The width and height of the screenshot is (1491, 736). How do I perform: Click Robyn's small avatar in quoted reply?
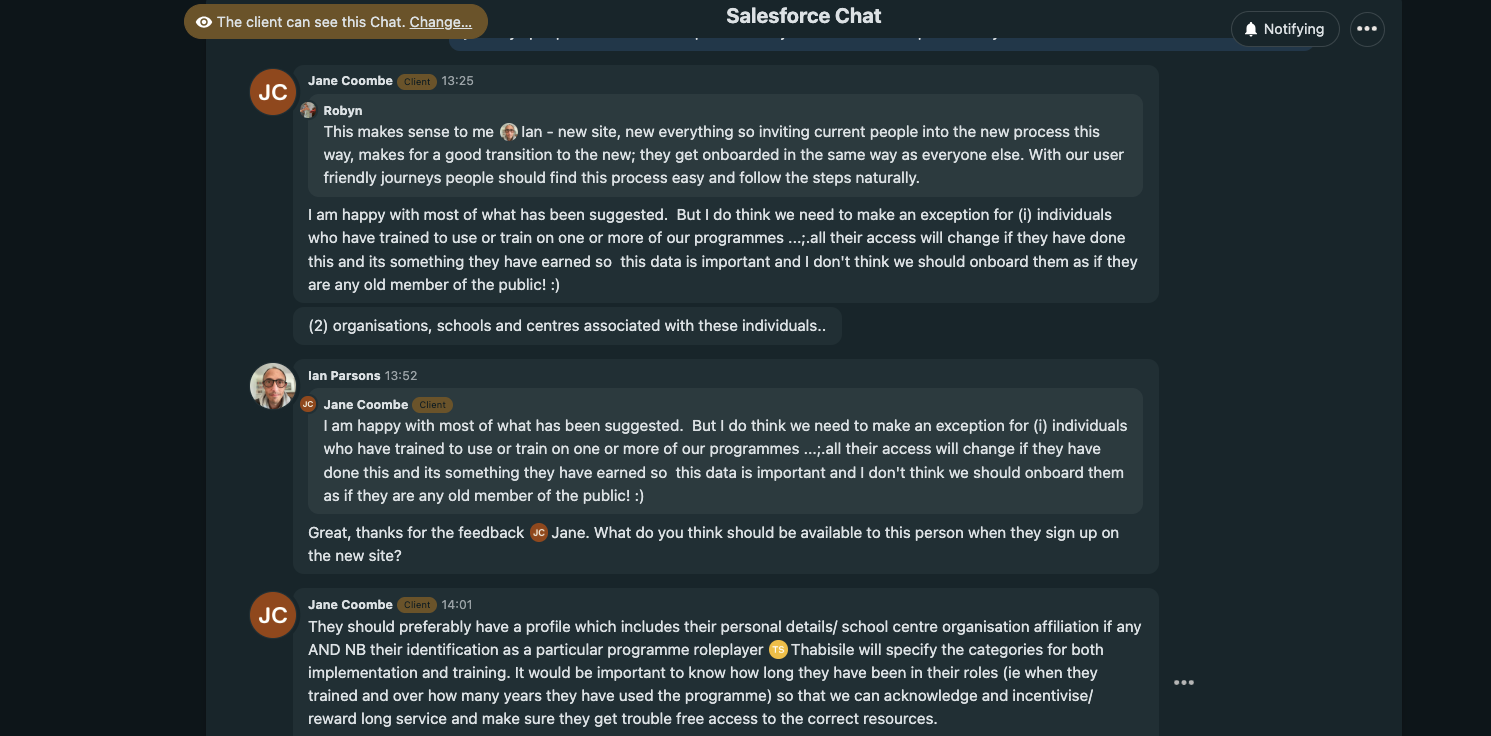click(308, 110)
